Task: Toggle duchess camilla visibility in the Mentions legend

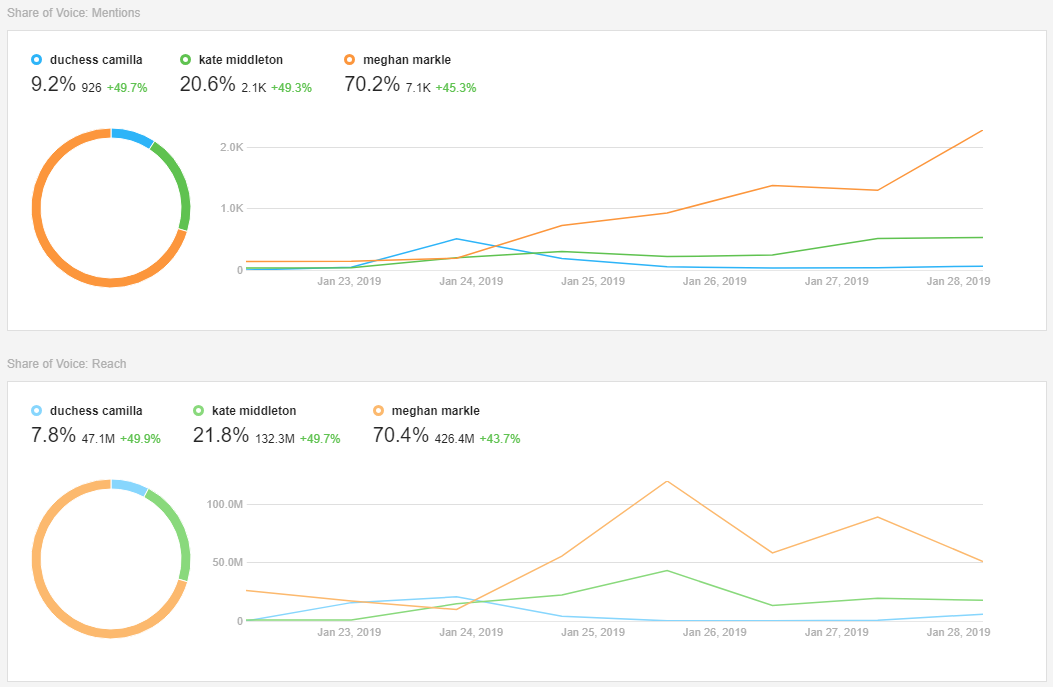Action: 85,59
